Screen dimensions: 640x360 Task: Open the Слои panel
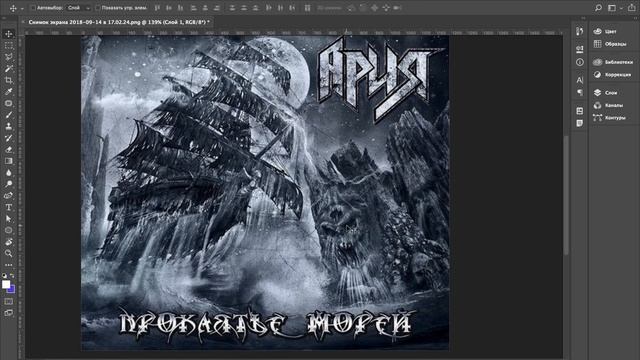[611, 93]
